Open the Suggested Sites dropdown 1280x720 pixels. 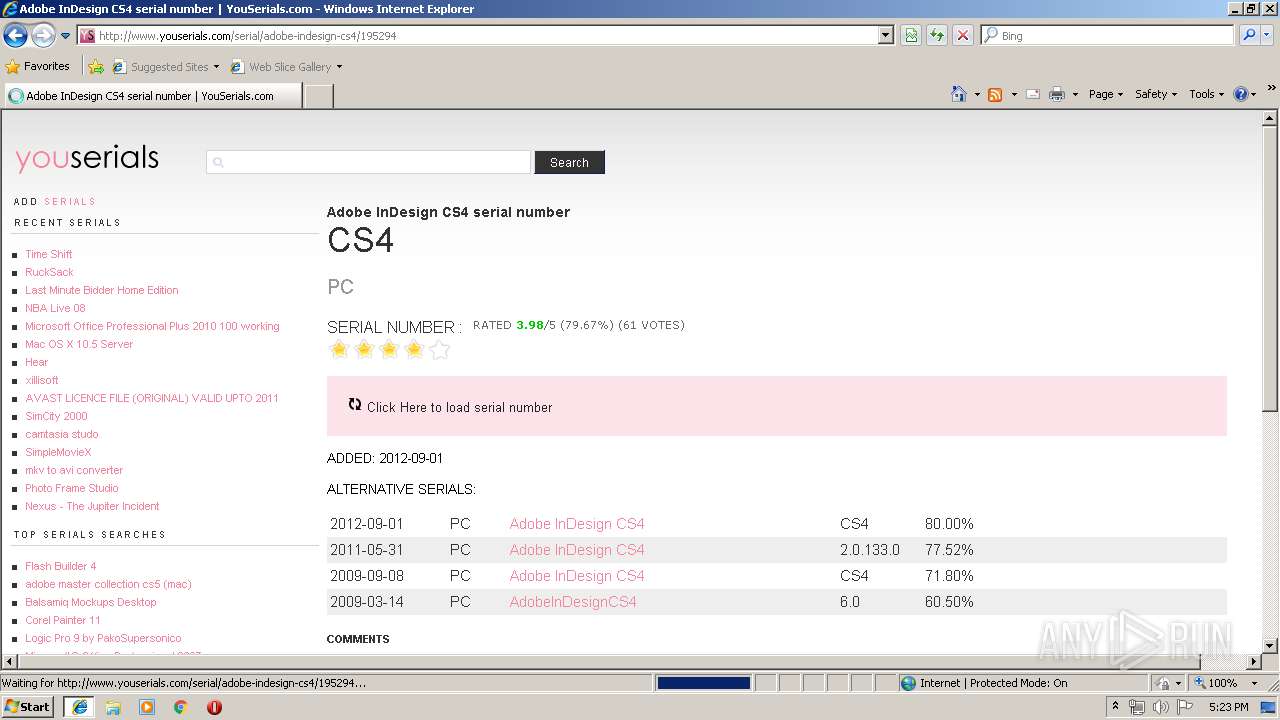coord(165,67)
